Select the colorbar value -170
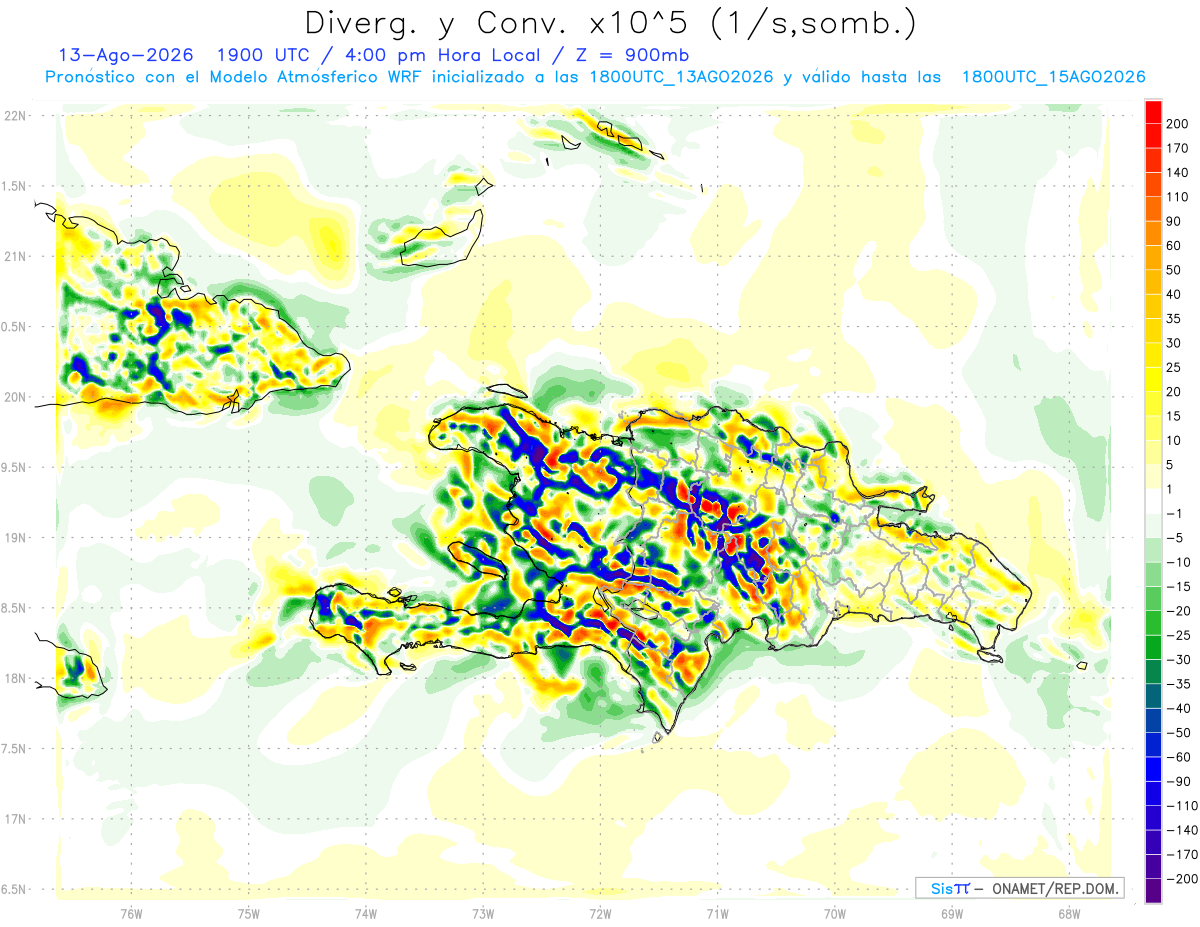This screenshot has width=1200, height=927. 1180,855
